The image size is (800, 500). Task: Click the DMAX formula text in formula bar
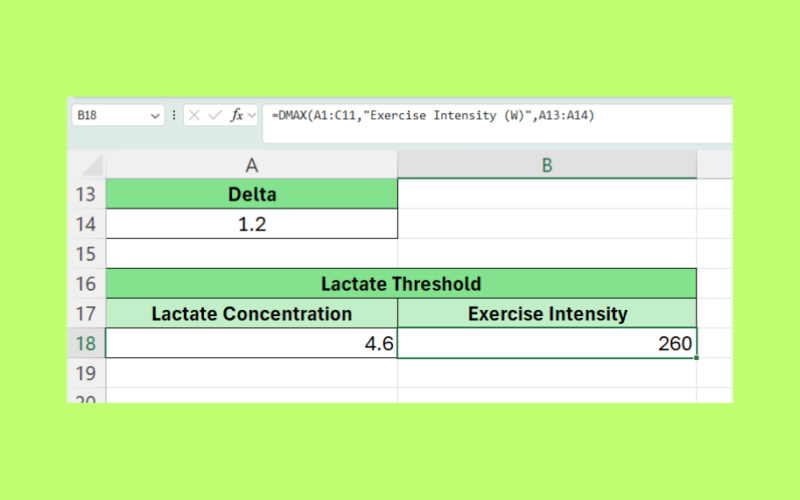point(432,116)
